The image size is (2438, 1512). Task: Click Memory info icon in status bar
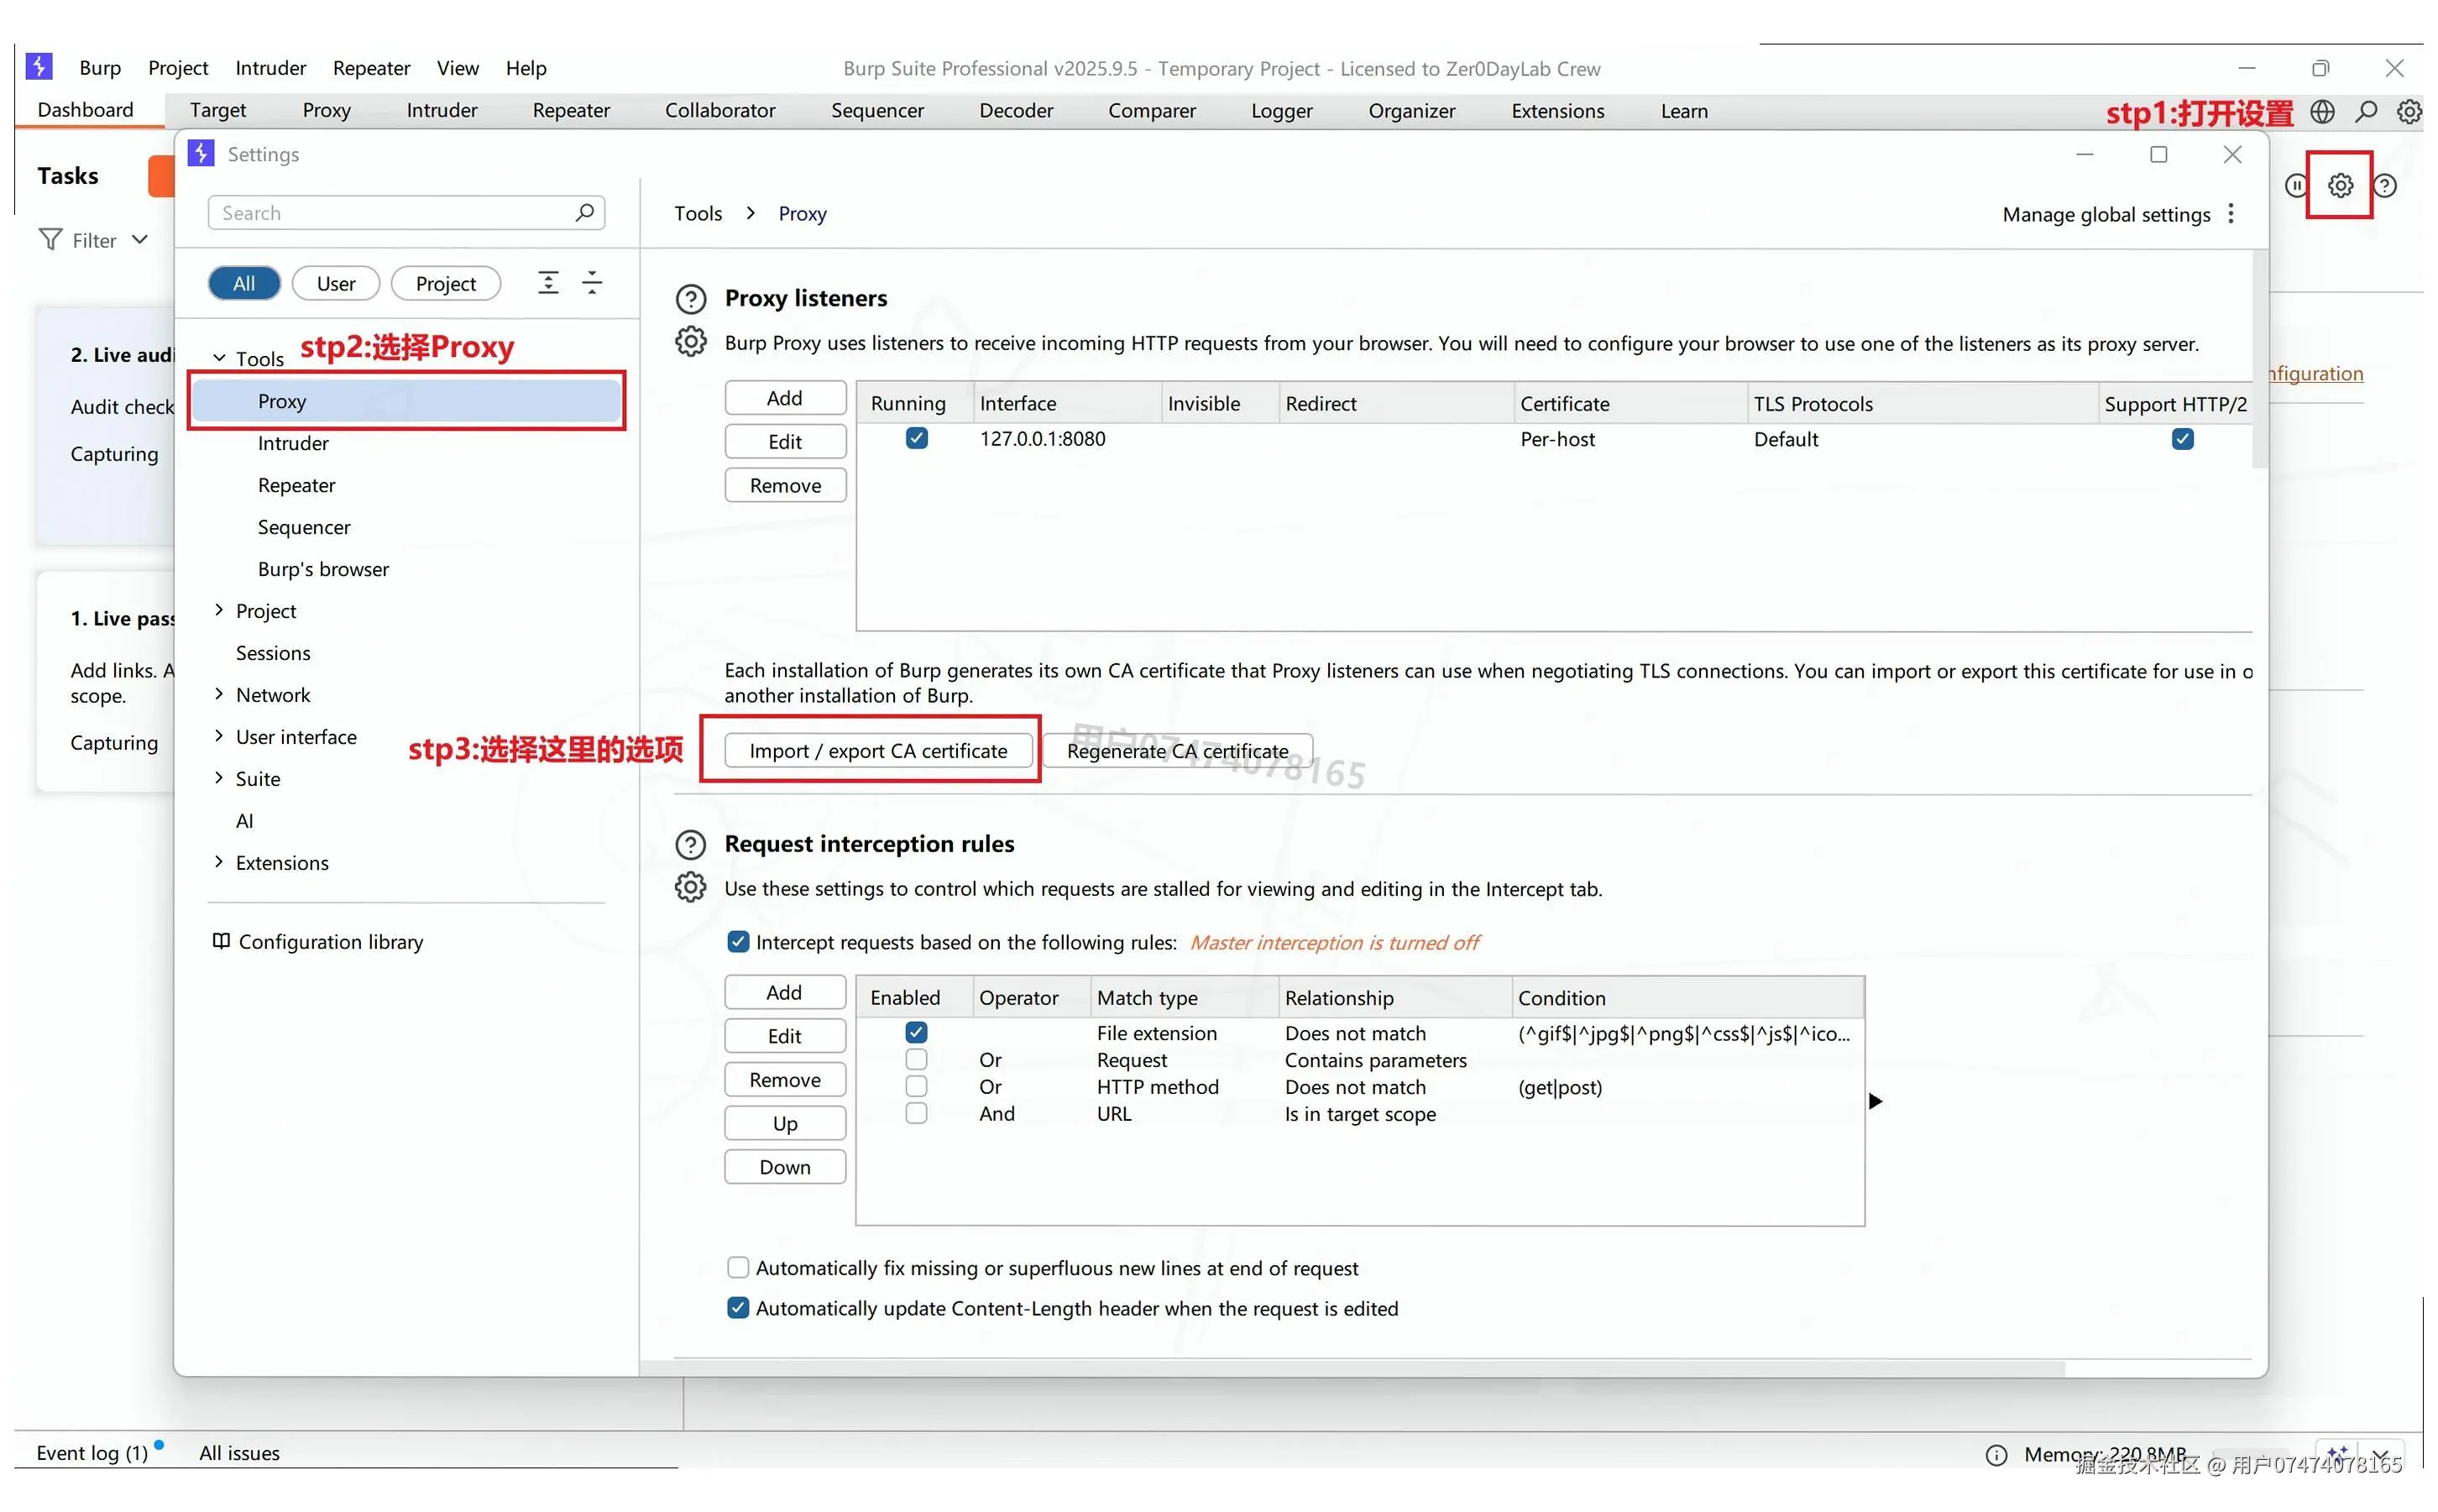click(1996, 1455)
